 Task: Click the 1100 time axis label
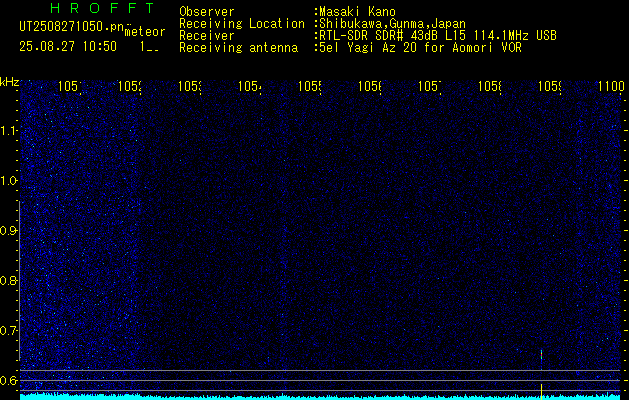pos(611,87)
